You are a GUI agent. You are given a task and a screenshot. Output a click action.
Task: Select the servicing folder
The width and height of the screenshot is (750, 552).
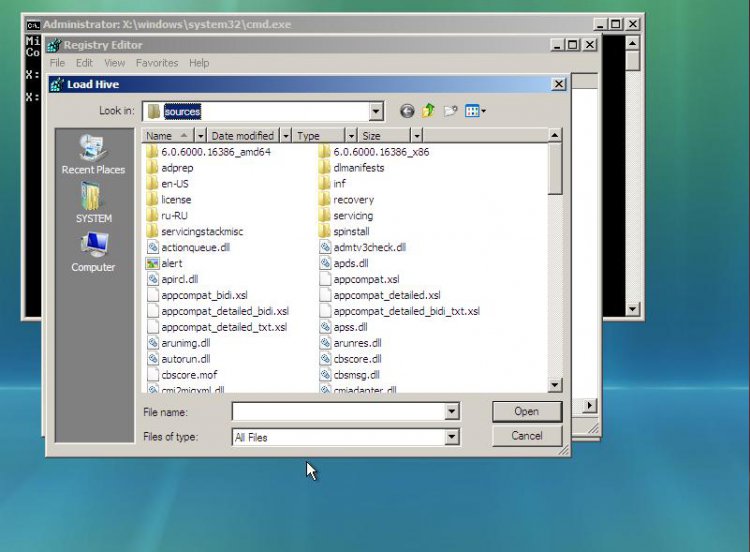tap(346, 216)
